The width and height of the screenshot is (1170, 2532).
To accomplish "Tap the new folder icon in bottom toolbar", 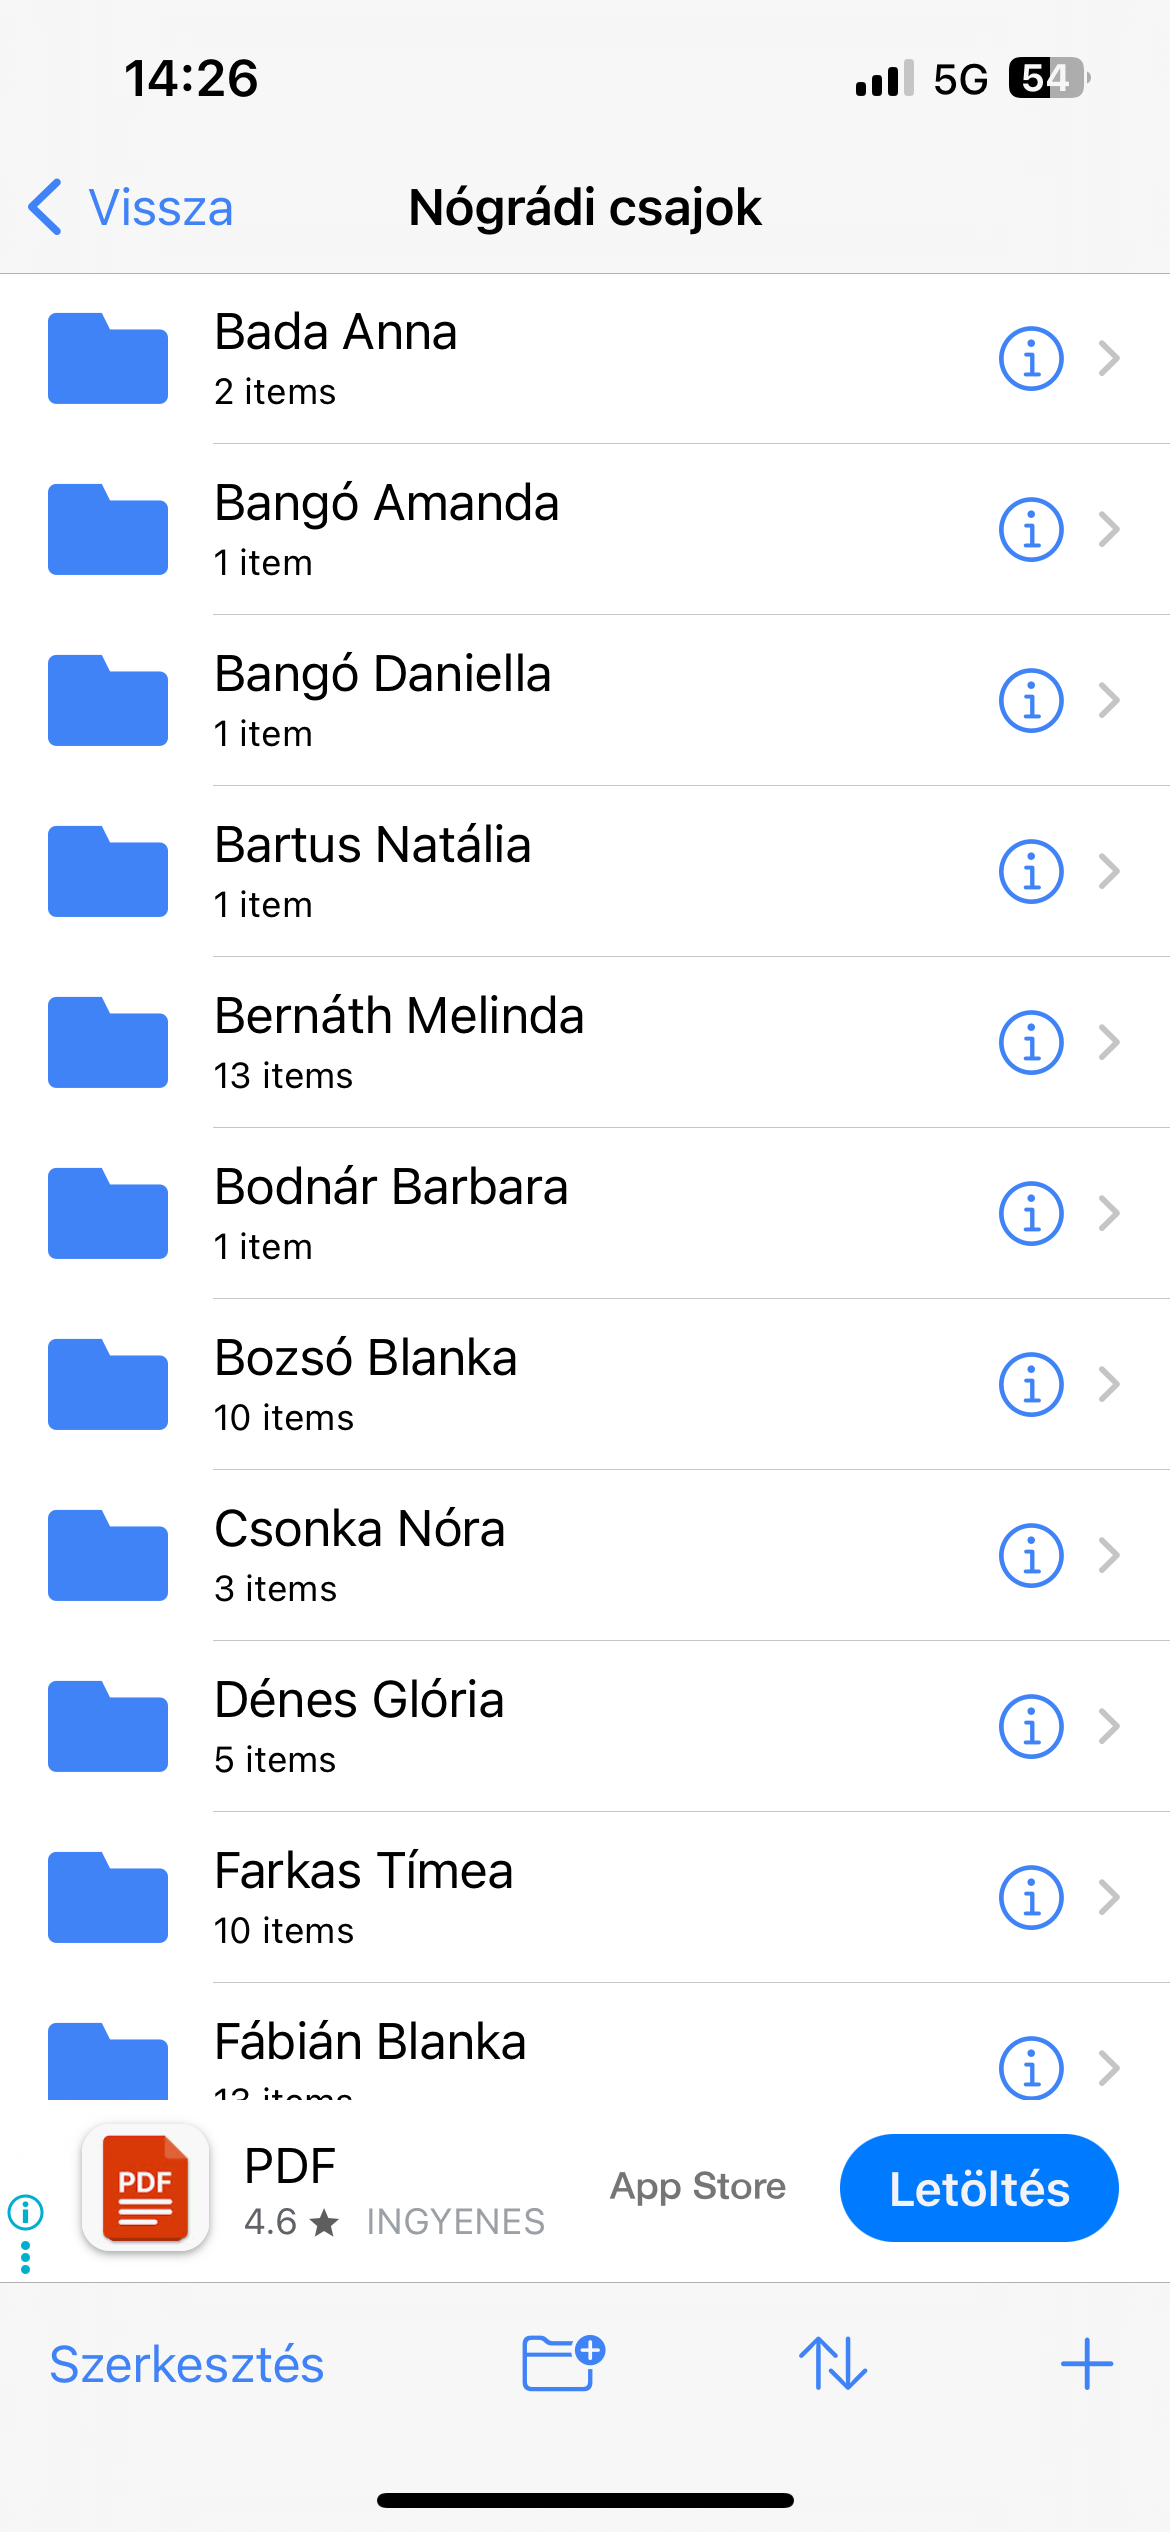I will click(x=563, y=2364).
